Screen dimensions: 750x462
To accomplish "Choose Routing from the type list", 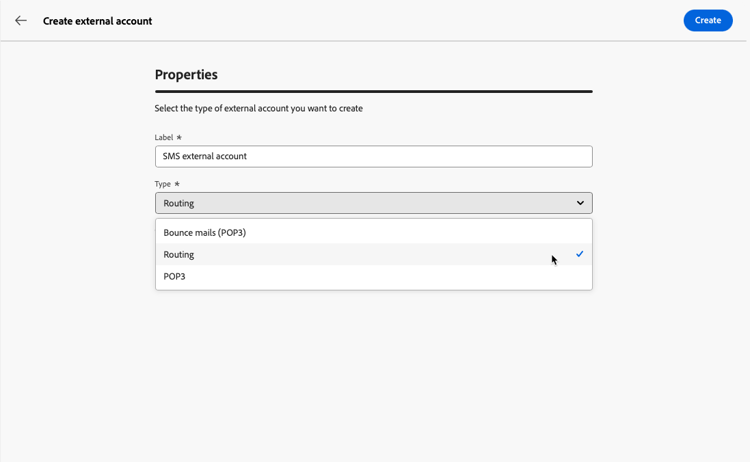I will (179, 255).
